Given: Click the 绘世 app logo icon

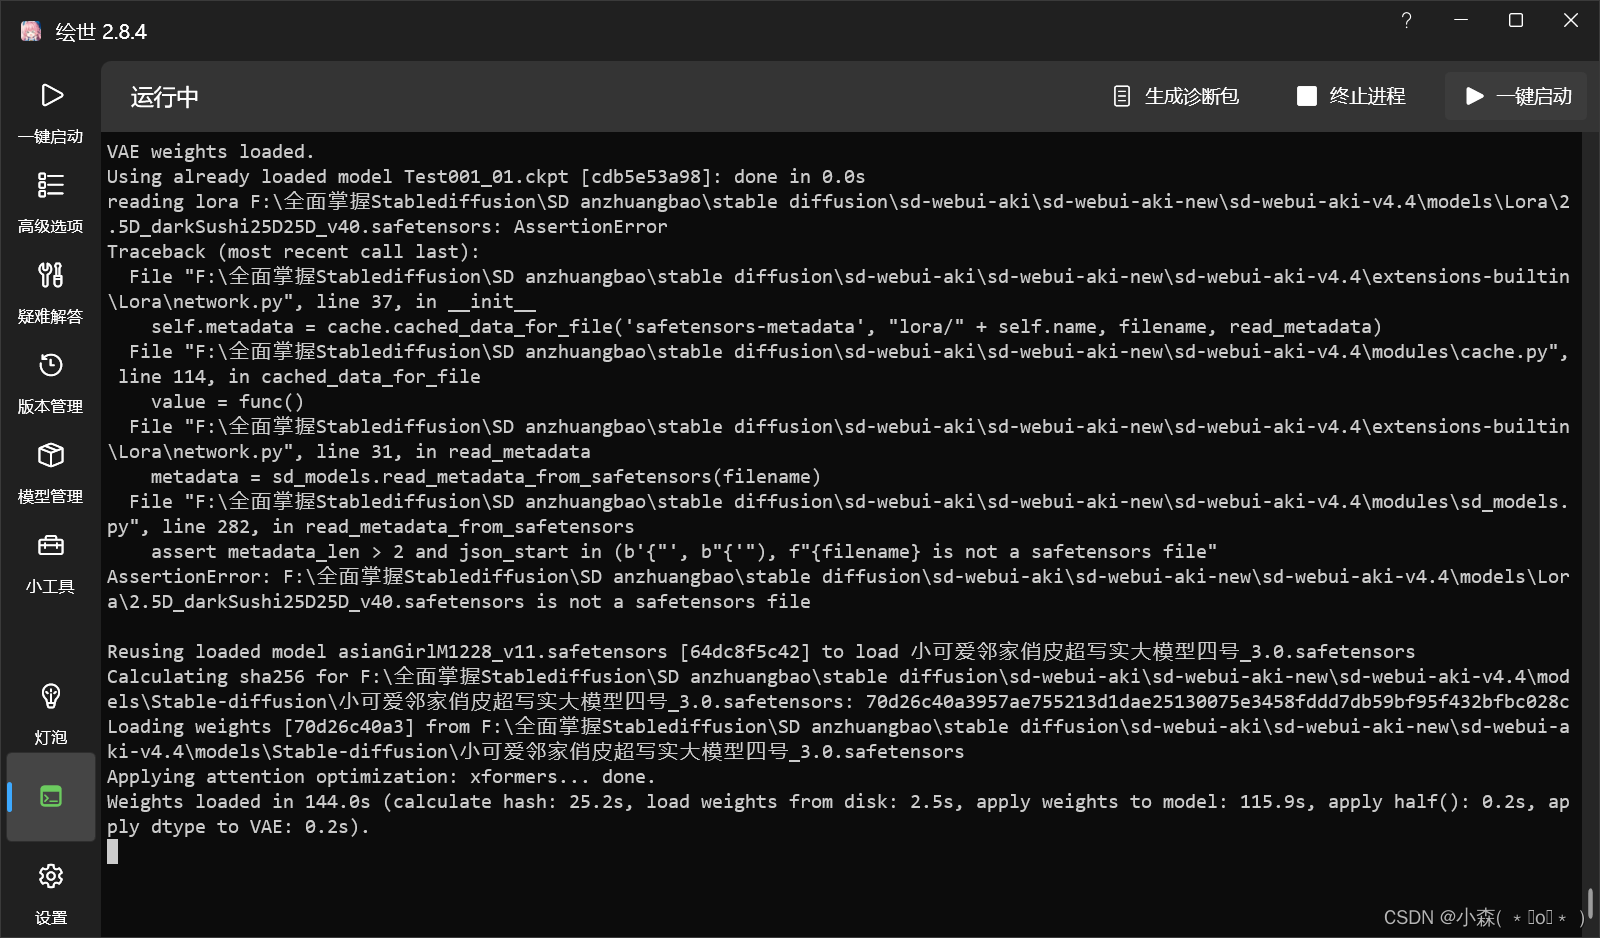Looking at the screenshot, I should point(31,31).
